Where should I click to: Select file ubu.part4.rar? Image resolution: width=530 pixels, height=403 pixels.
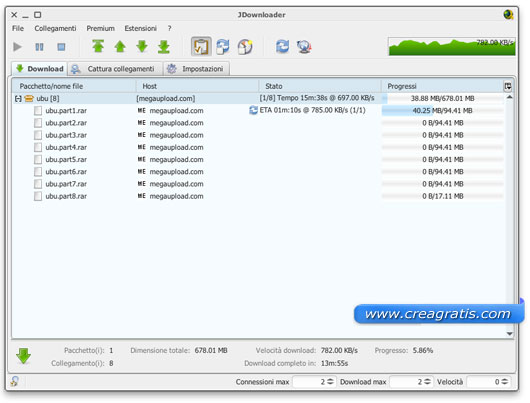(x=66, y=147)
